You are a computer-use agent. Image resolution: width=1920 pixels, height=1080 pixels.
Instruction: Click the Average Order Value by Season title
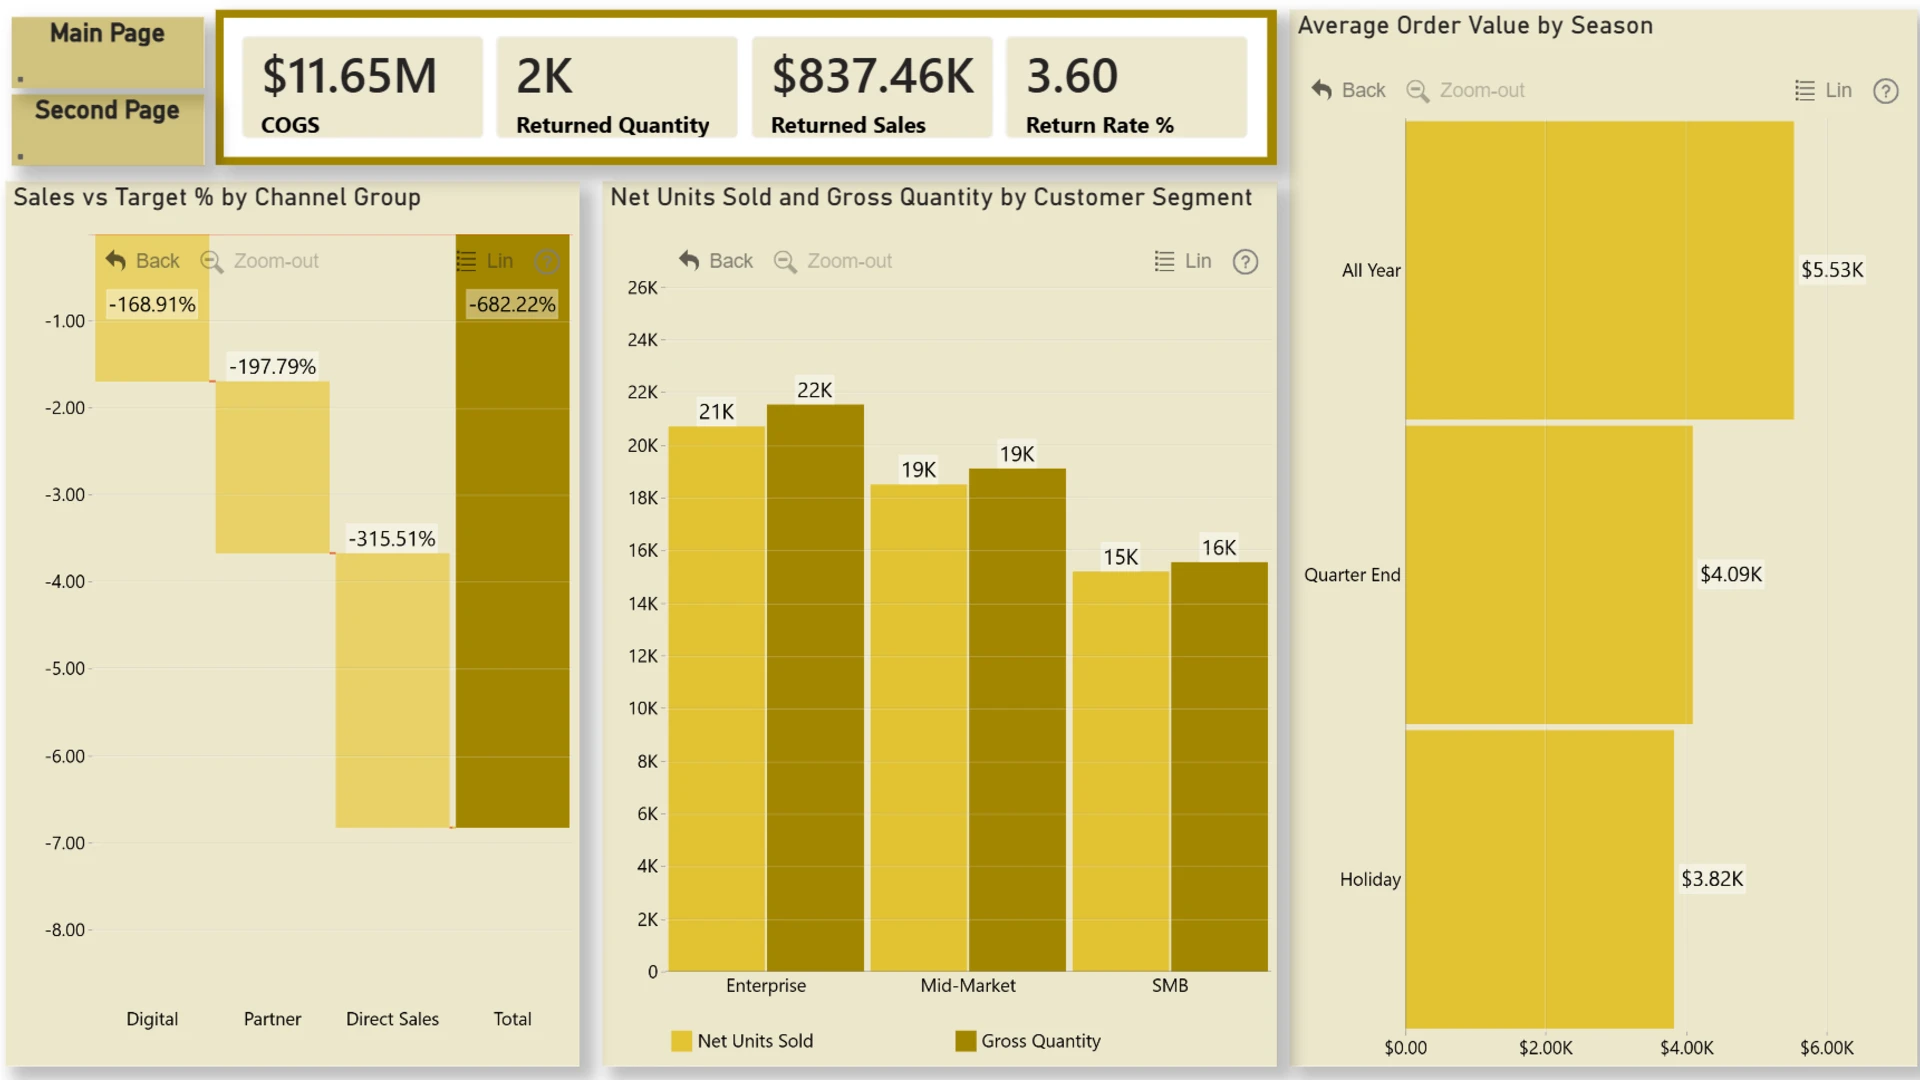click(x=1475, y=26)
